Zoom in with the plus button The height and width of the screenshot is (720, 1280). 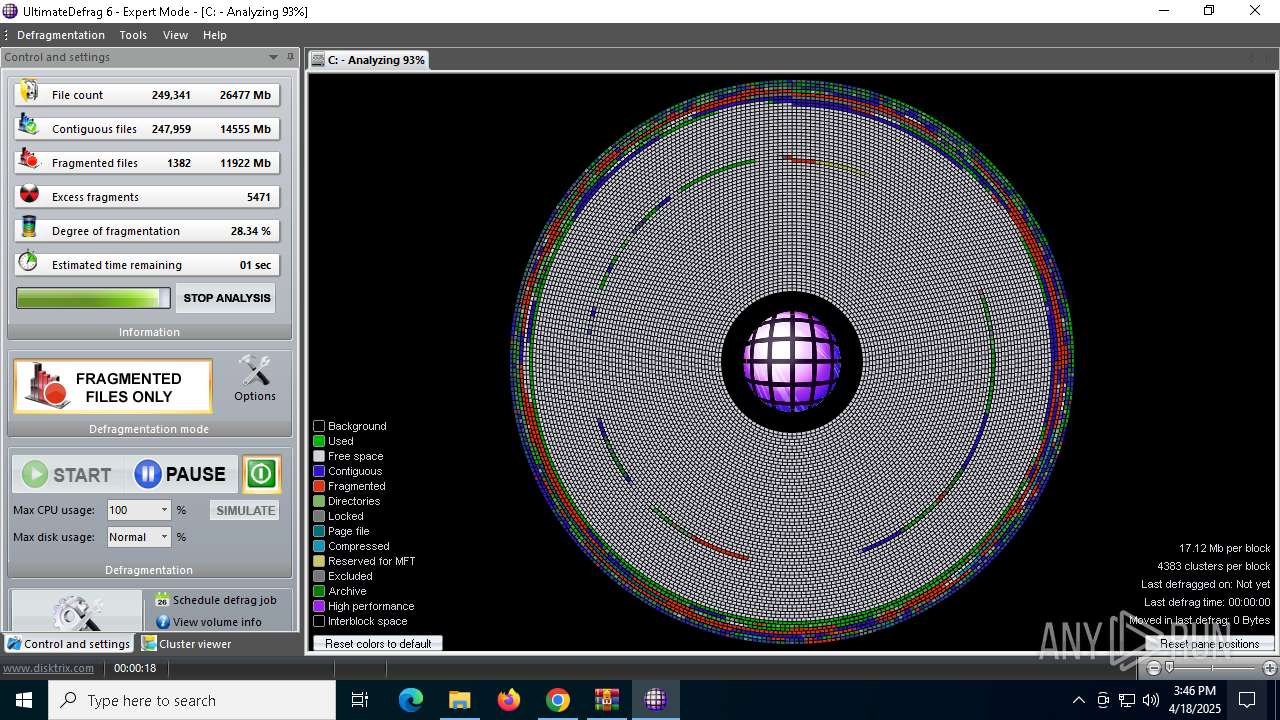tap(1270, 668)
